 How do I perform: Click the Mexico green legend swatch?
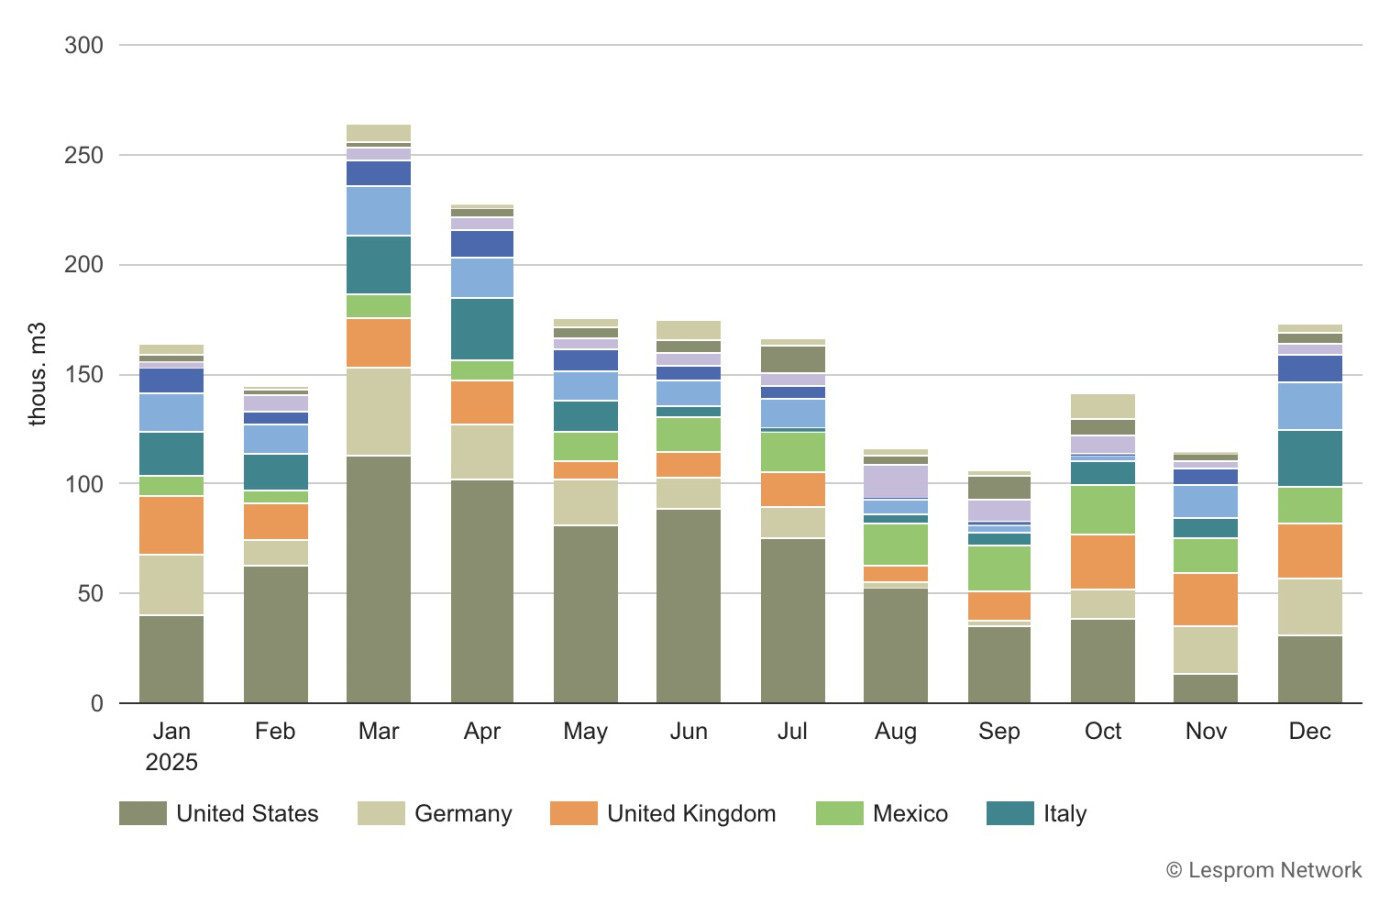pos(839,813)
